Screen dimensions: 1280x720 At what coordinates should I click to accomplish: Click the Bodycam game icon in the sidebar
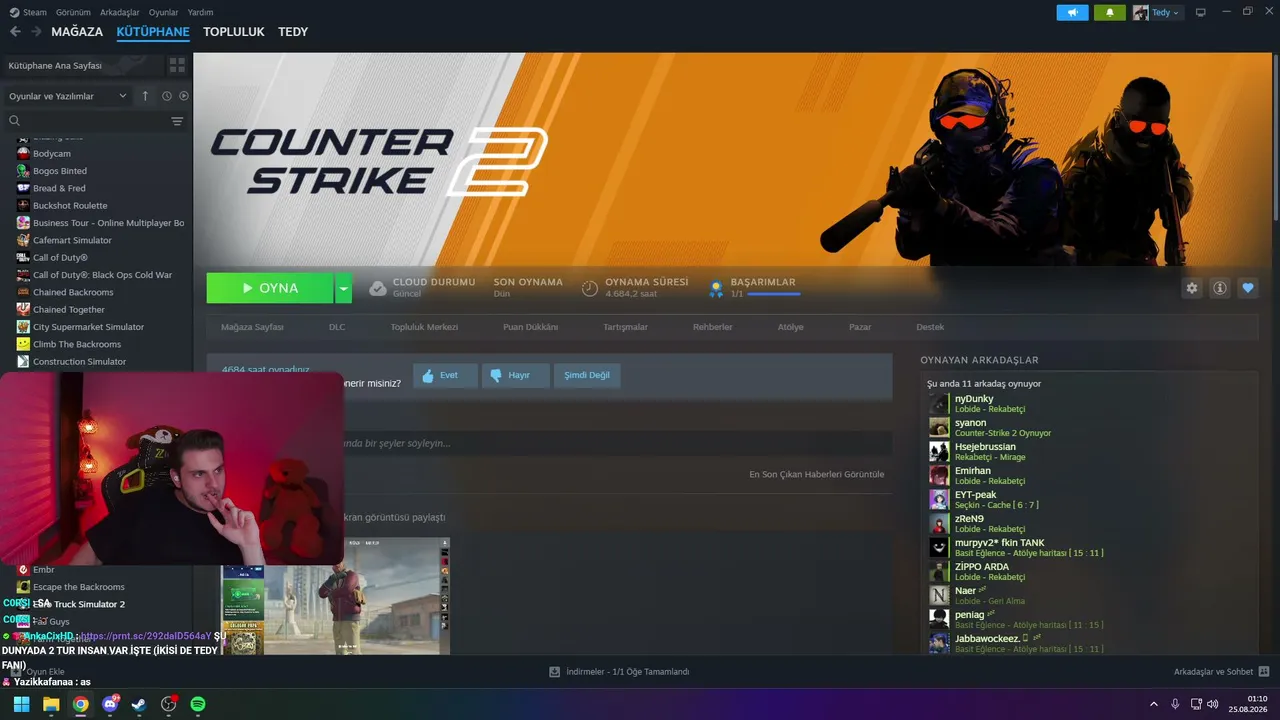[x=23, y=154]
